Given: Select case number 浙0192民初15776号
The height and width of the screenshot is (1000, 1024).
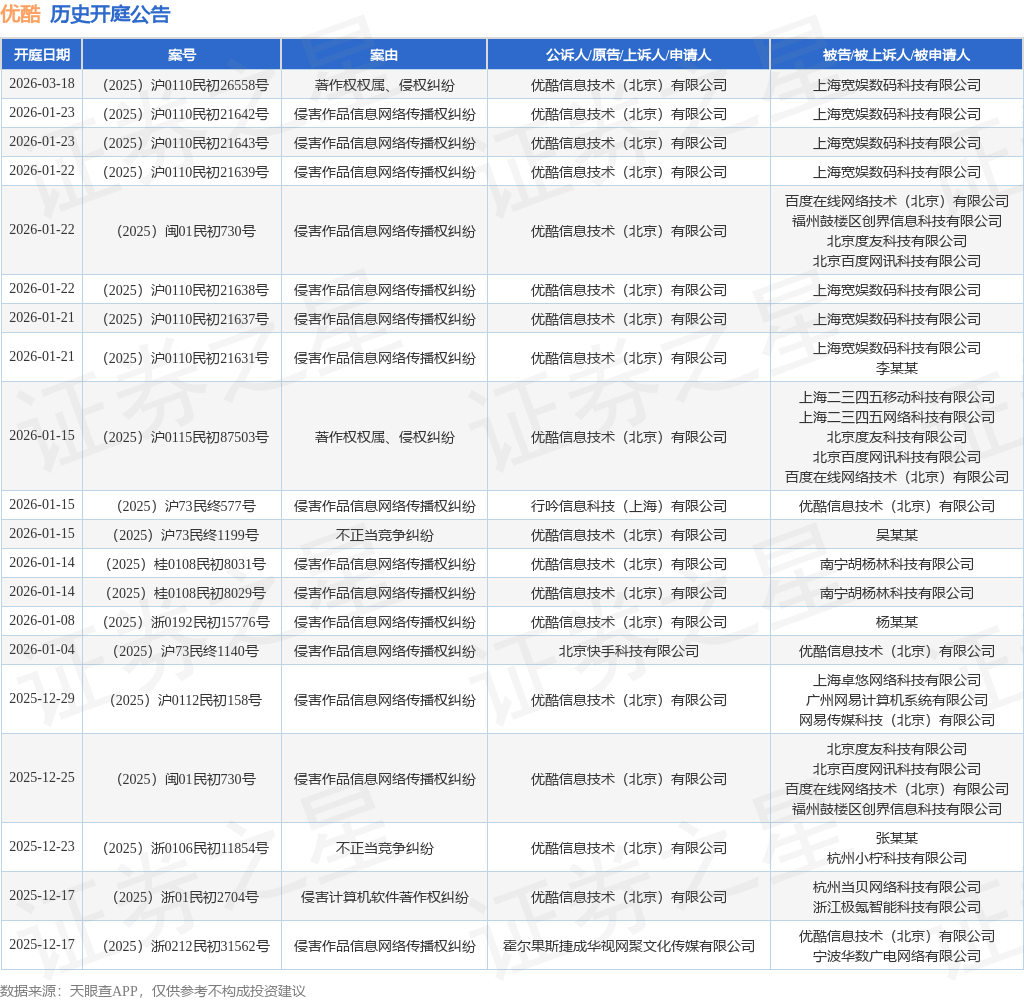Looking at the screenshot, I should (185, 622).
